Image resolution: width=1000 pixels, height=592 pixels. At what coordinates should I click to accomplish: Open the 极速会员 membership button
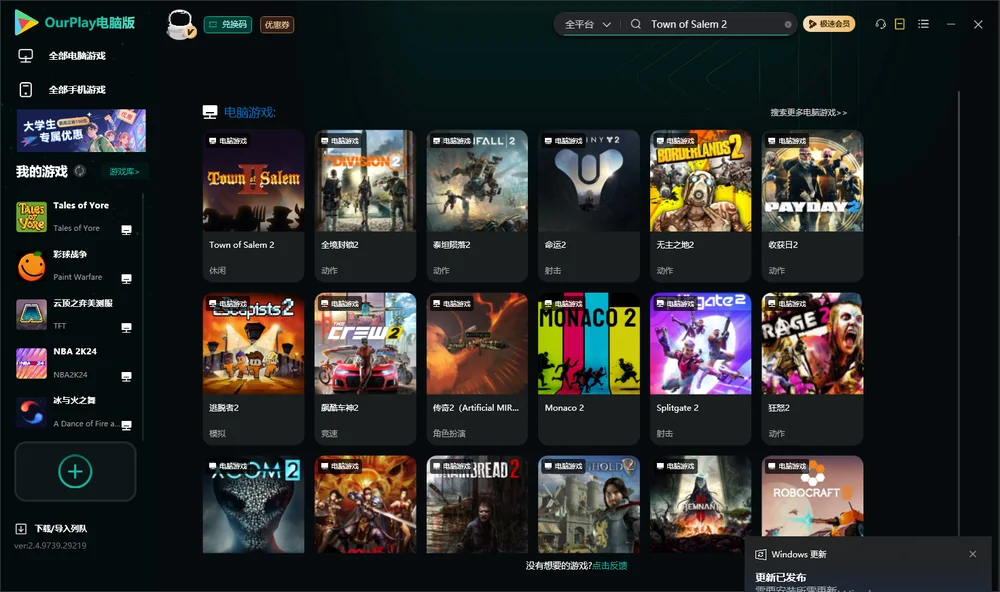pyautogui.click(x=829, y=24)
